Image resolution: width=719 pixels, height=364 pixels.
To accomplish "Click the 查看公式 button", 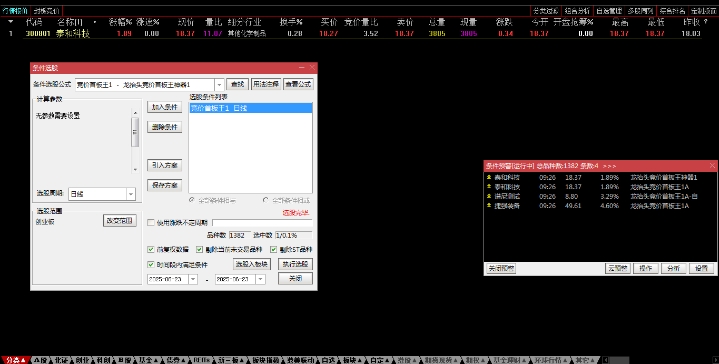I will pyautogui.click(x=299, y=84).
